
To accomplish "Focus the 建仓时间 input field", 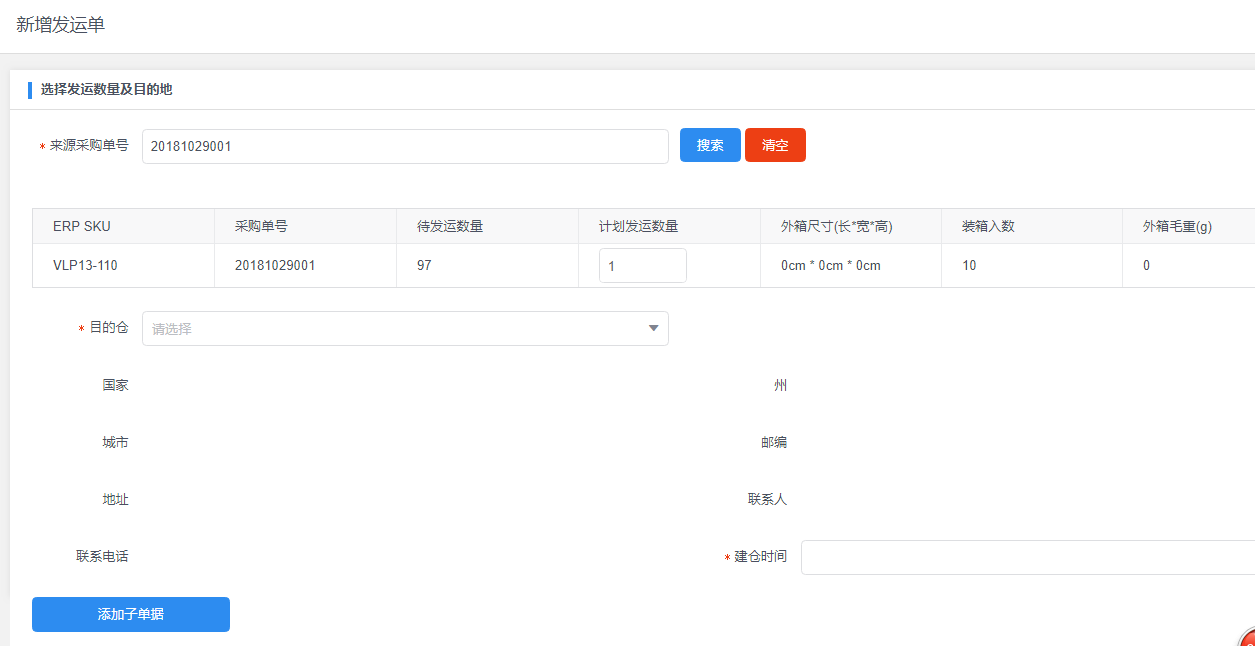I will click(1028, 557).
